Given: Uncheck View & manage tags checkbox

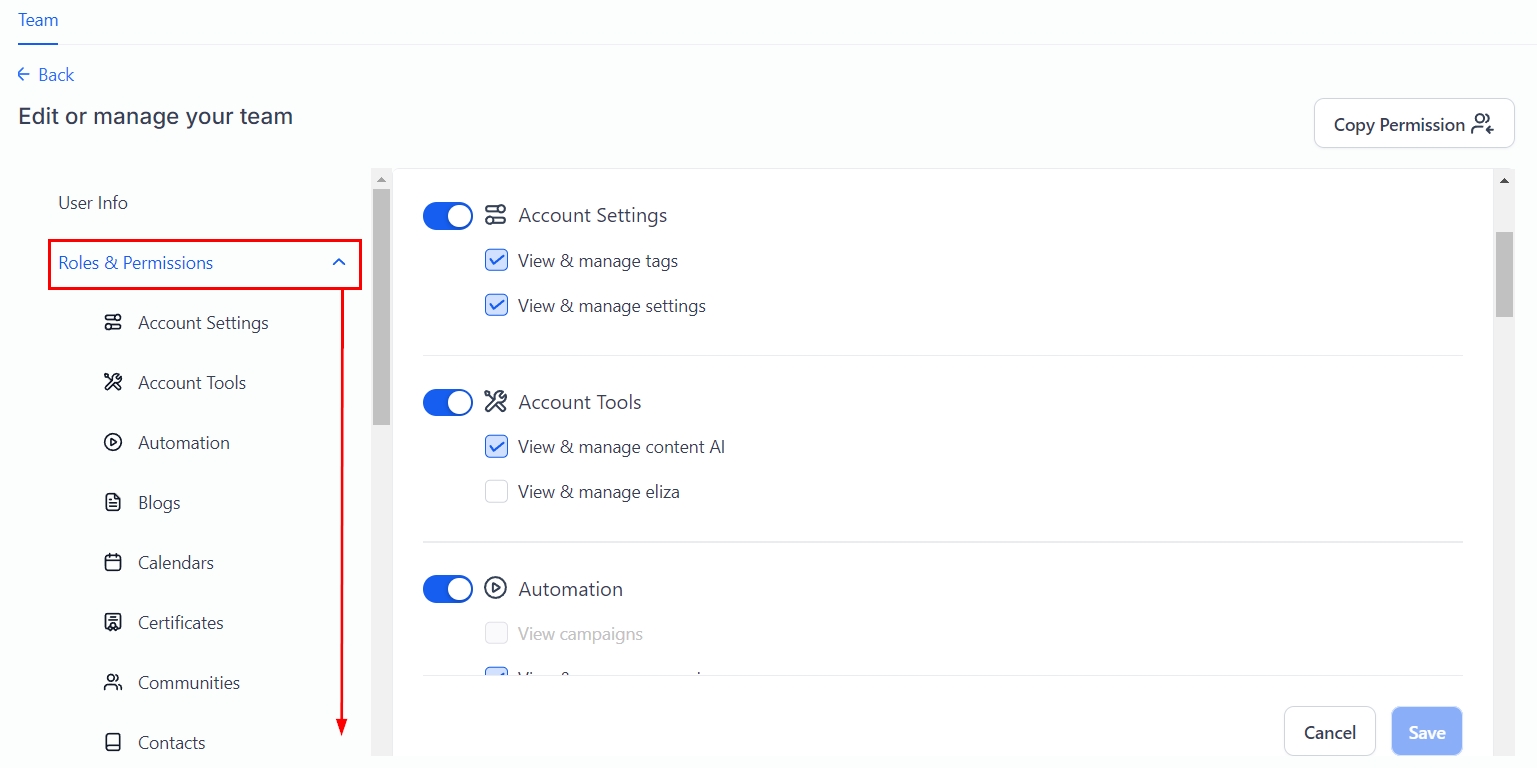Looking at the screenshot, I should click(496, 261).
